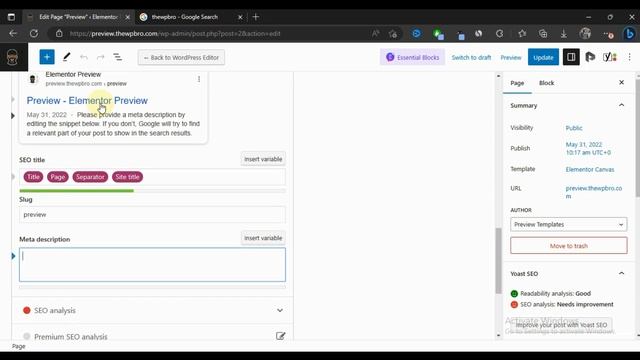Click the green SEO title length progress bar

pos(76,191)
